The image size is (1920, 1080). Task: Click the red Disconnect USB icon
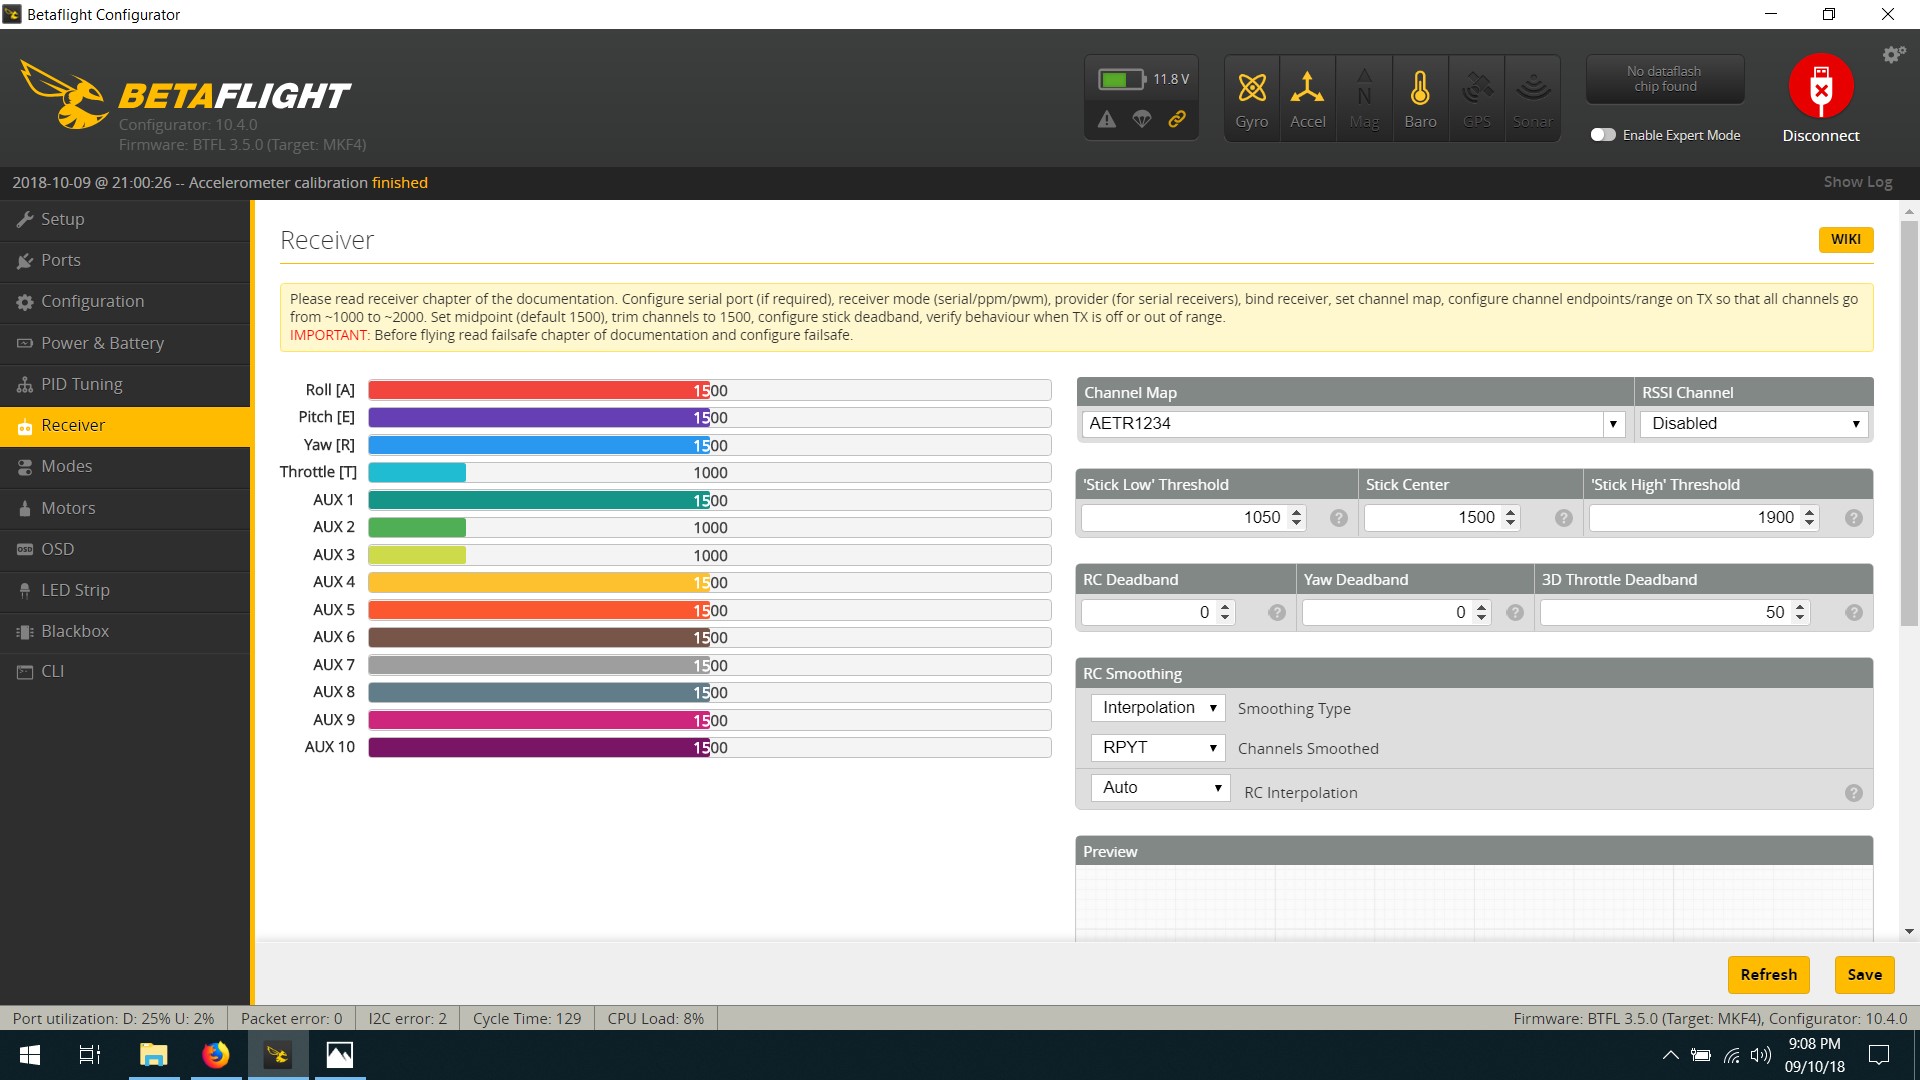(1820, 87)
